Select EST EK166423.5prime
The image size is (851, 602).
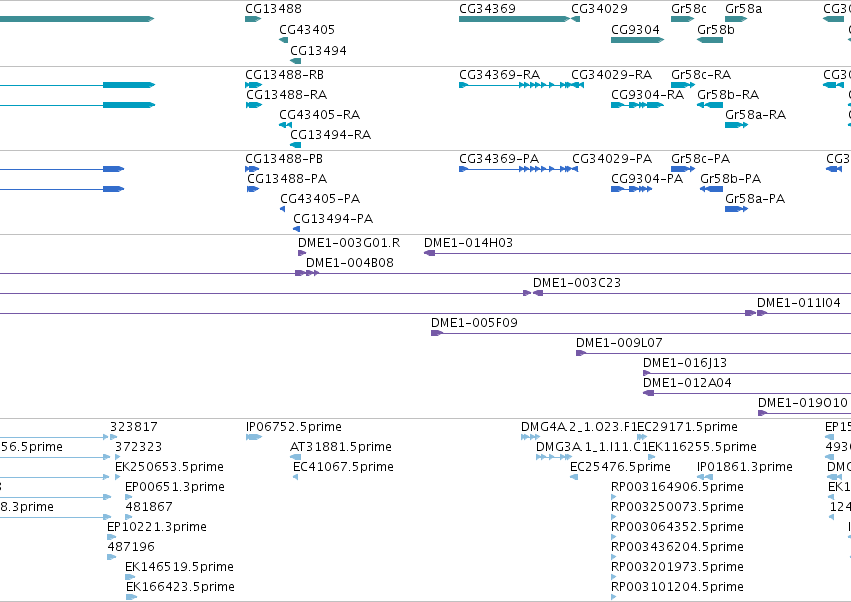coord(131,598)
